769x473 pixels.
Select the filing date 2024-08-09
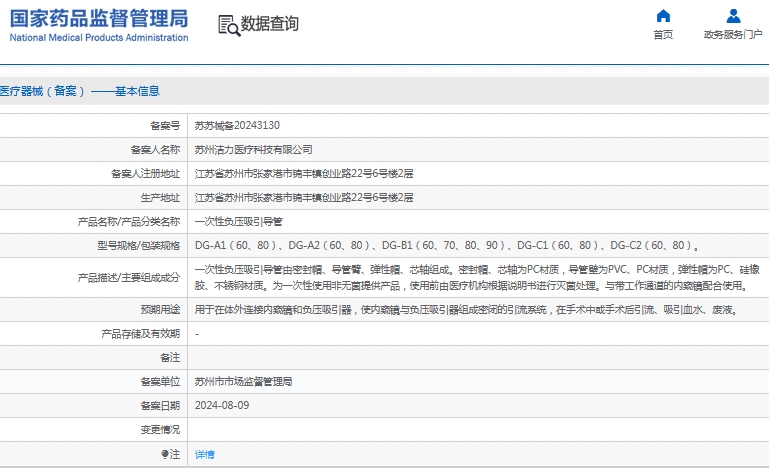[222, 406]
